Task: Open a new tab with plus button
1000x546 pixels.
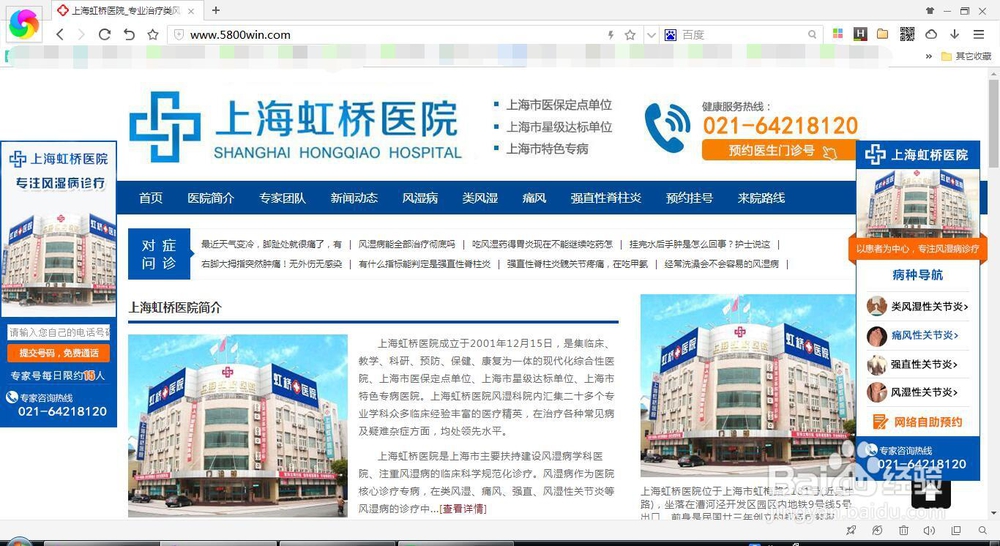Action: coord(216,10)
